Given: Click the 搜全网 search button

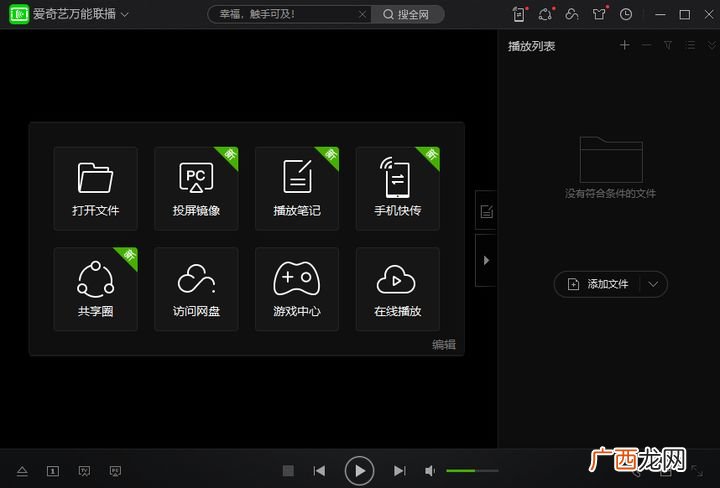Looking at the screenshot, I should [407, 14].
